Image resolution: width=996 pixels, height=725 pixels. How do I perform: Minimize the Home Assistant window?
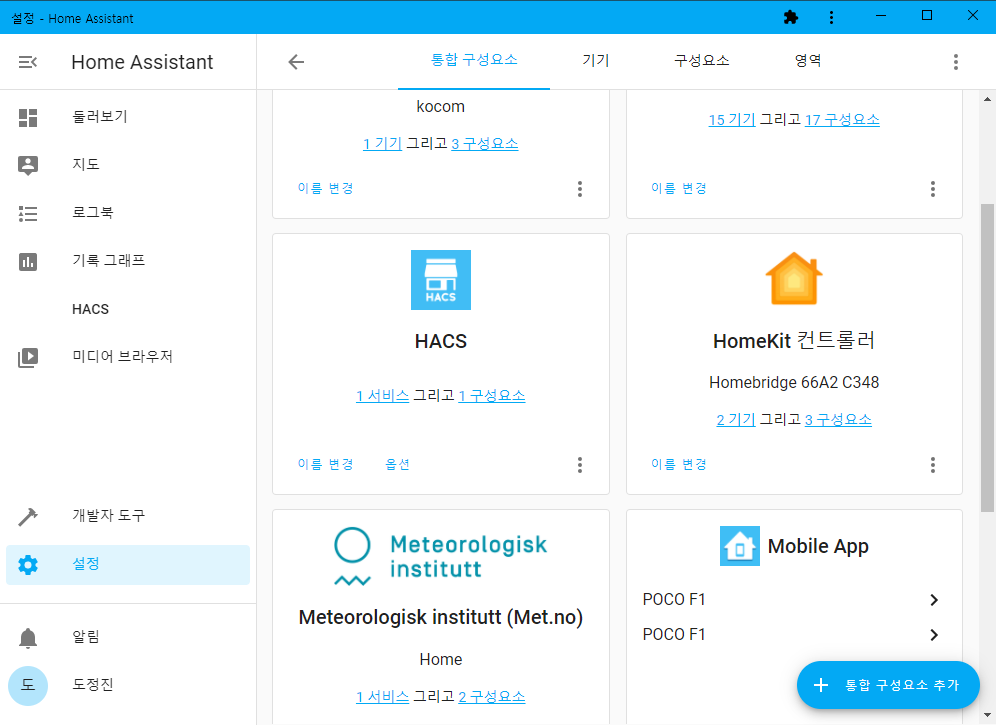[880, 17]
